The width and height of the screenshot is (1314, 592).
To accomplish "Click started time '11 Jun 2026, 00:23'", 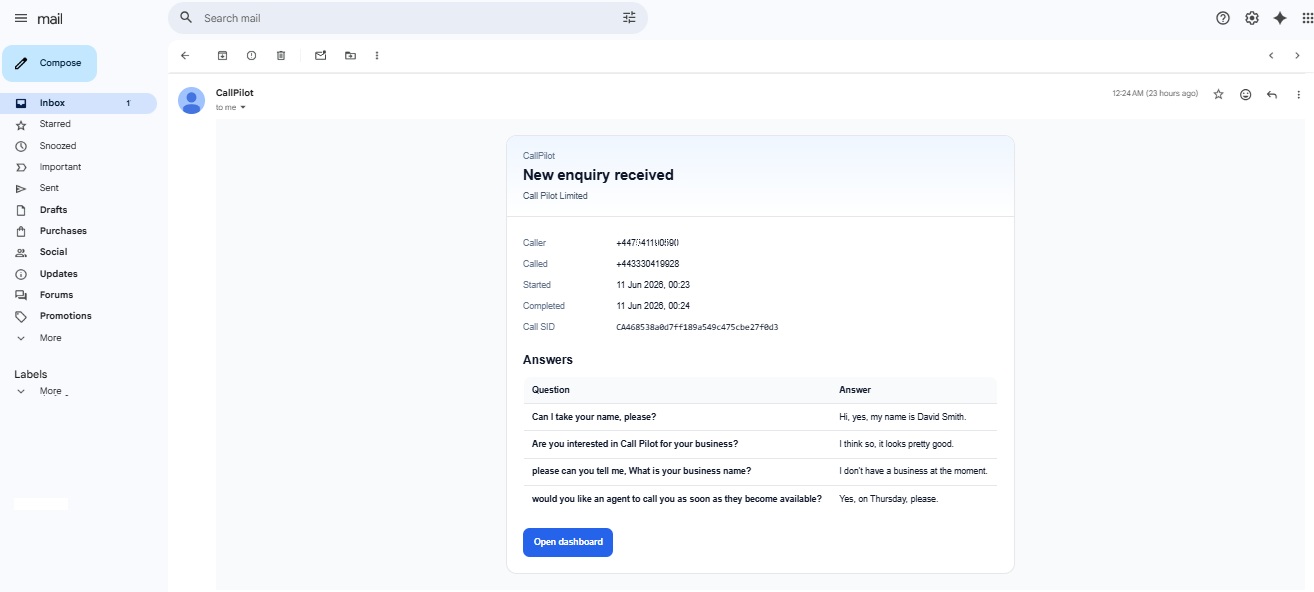I will click(x=653, y=285).
